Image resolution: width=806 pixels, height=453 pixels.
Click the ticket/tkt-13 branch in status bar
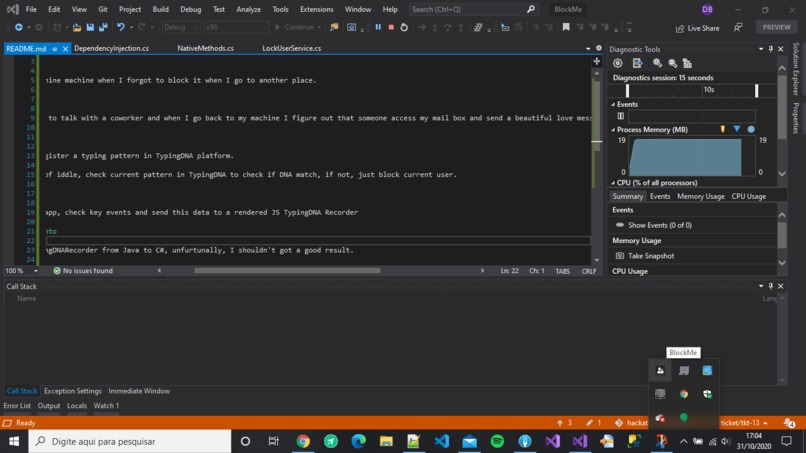click(x=743, y=423)
